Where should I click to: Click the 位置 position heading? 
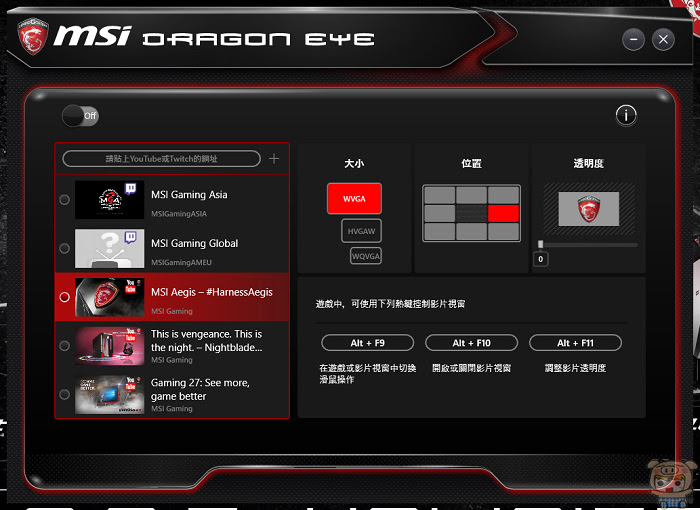pos(471,163)
